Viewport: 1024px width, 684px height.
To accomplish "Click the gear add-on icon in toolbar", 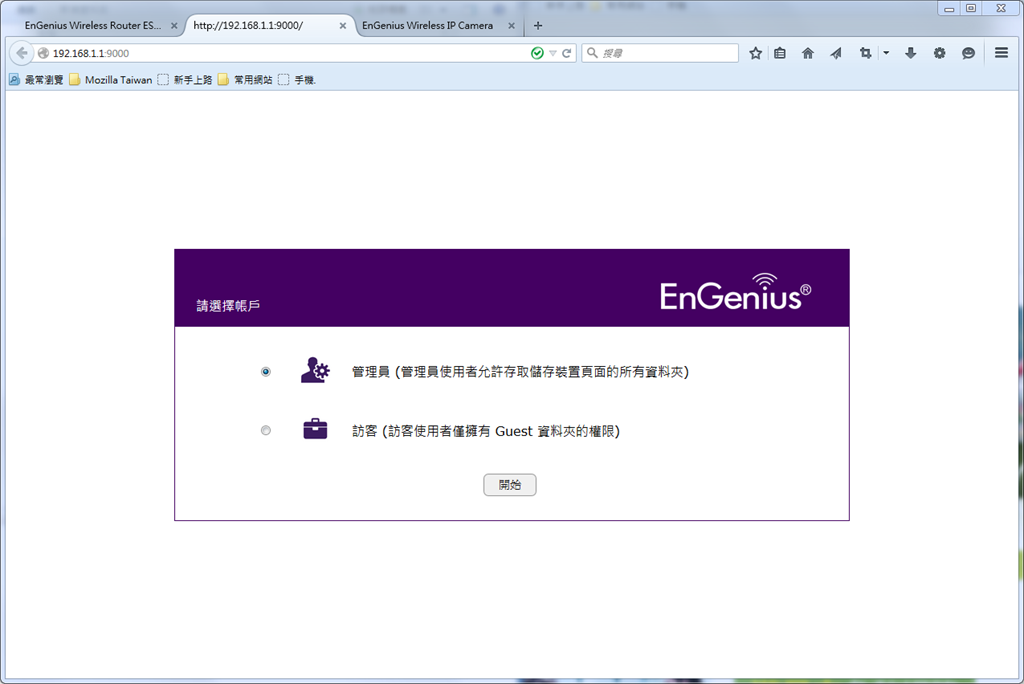I will click(939, 53).
